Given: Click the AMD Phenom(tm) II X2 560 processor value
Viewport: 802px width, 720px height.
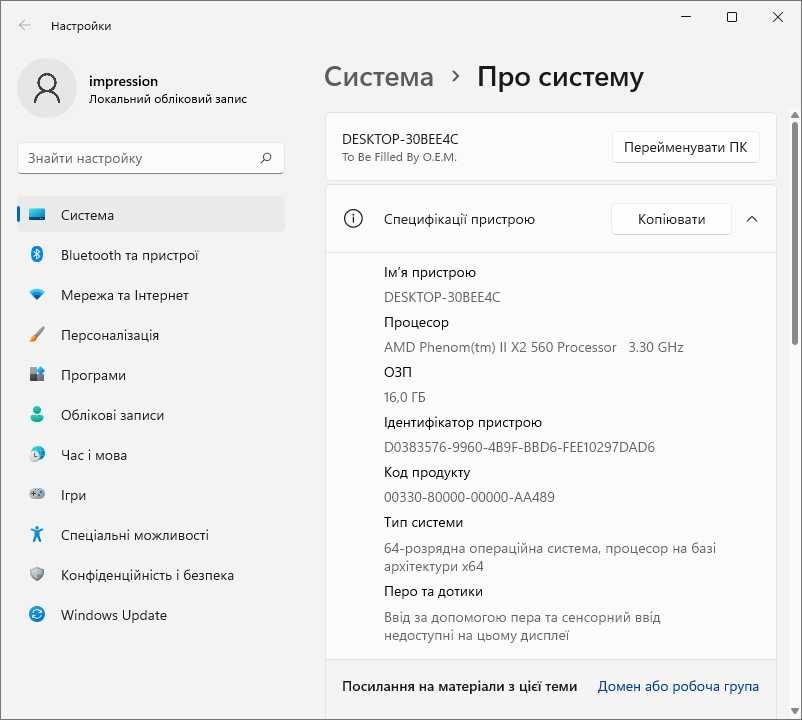Looking at the screenshot, I should coord(533,347).
